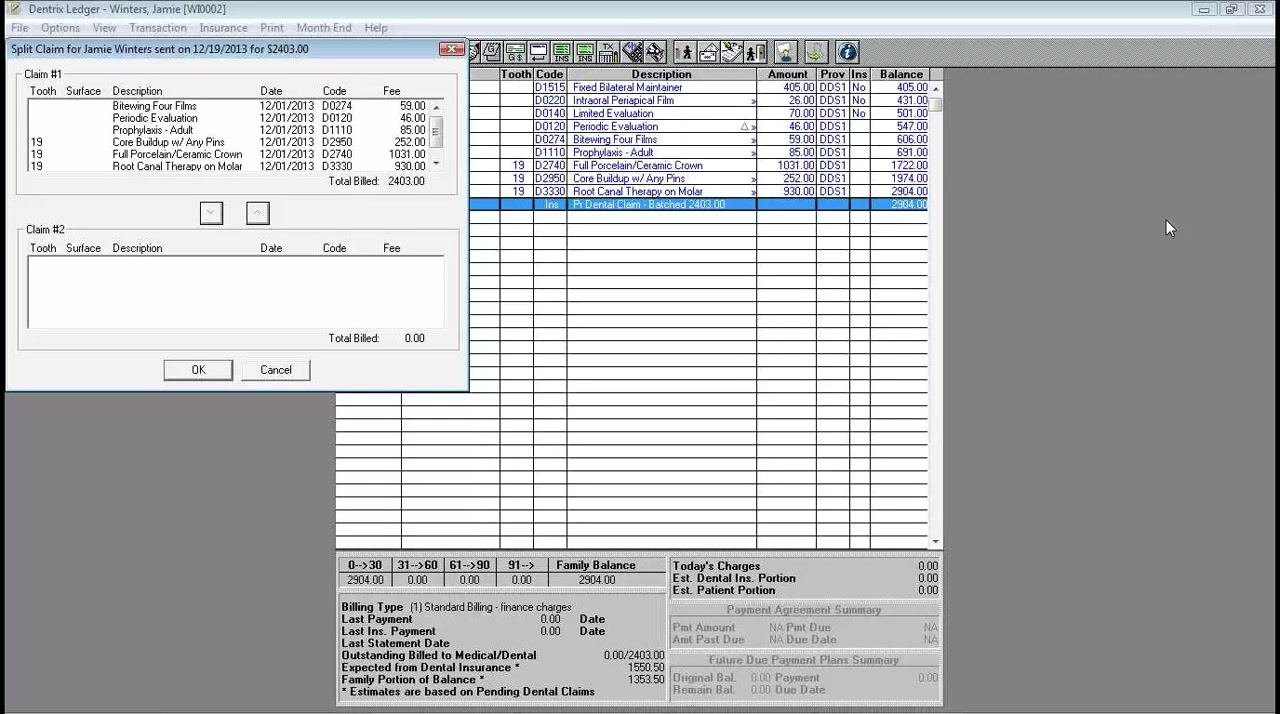This screenshot has width=1280, height=714.
Task: Select Bitewing Four Films in Claim #1 list
Action: [228, 106]
